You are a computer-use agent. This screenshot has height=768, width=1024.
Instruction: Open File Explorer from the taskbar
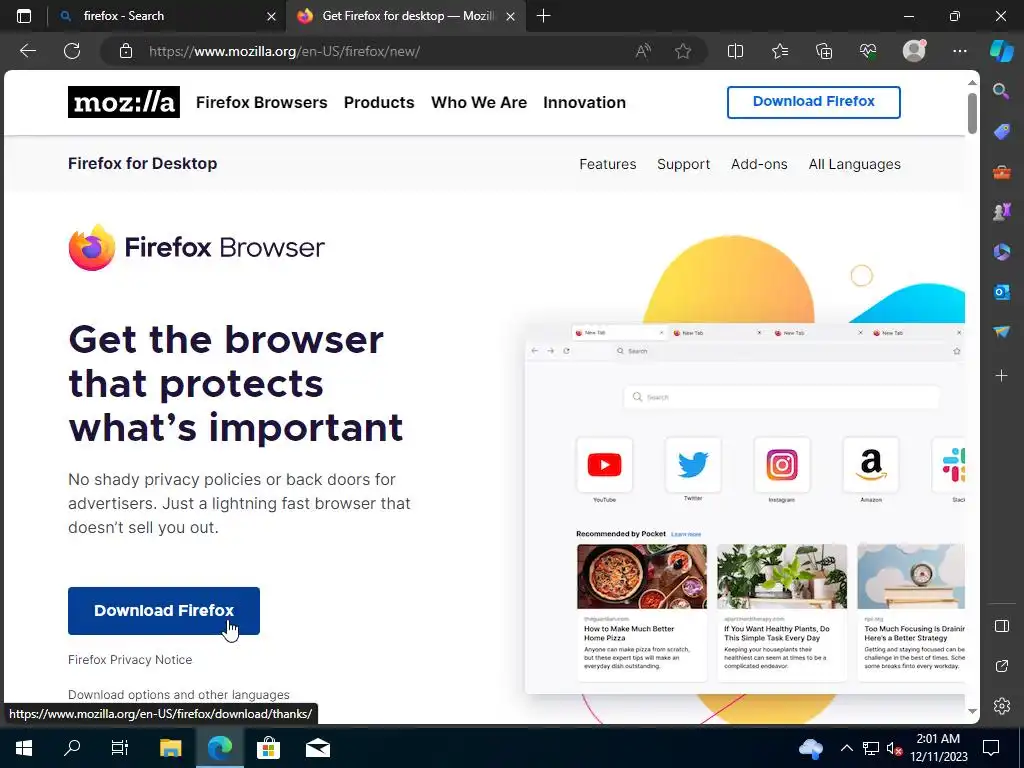(170, 748)
